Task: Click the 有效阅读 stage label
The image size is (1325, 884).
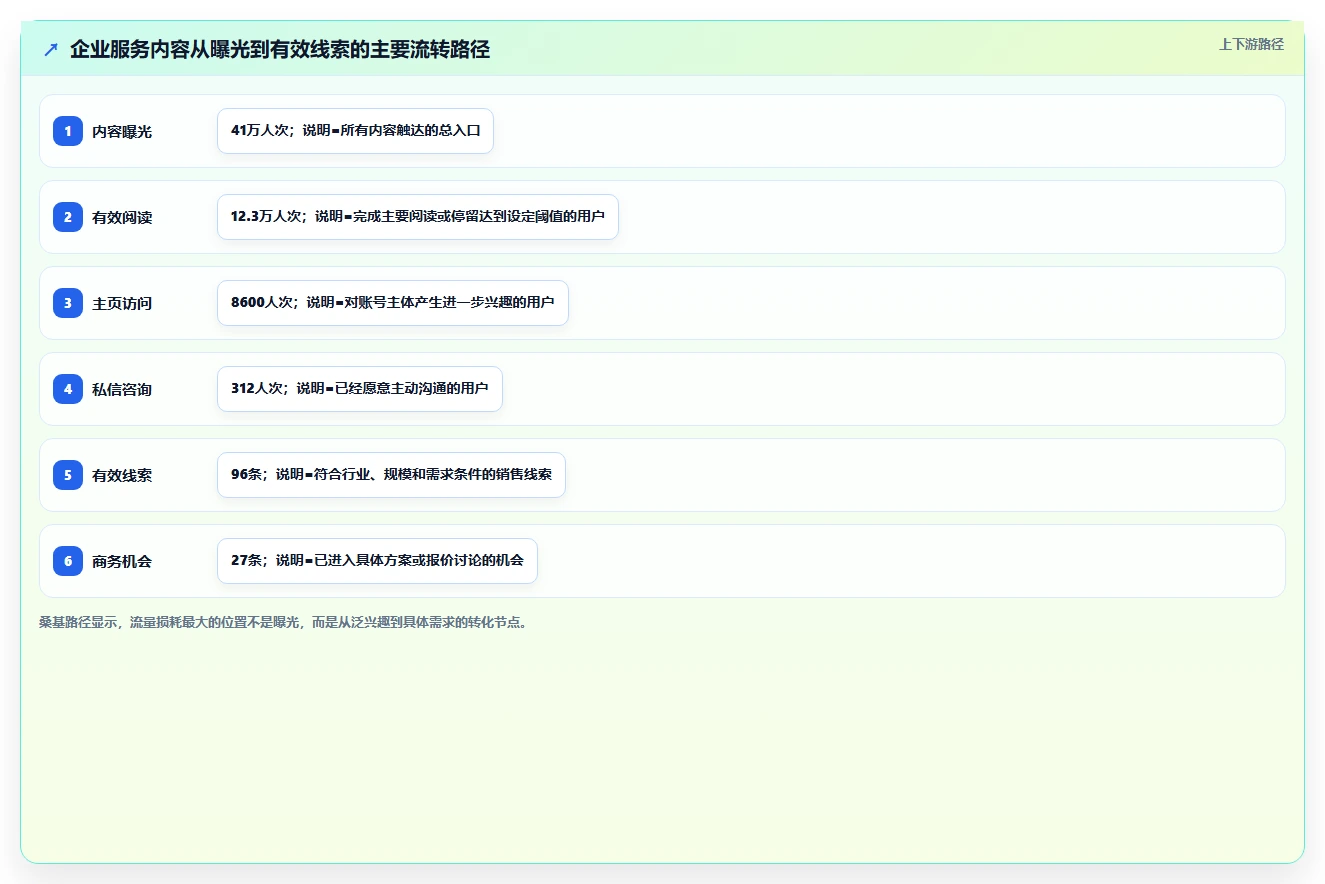Action: (x=122, y=217)
